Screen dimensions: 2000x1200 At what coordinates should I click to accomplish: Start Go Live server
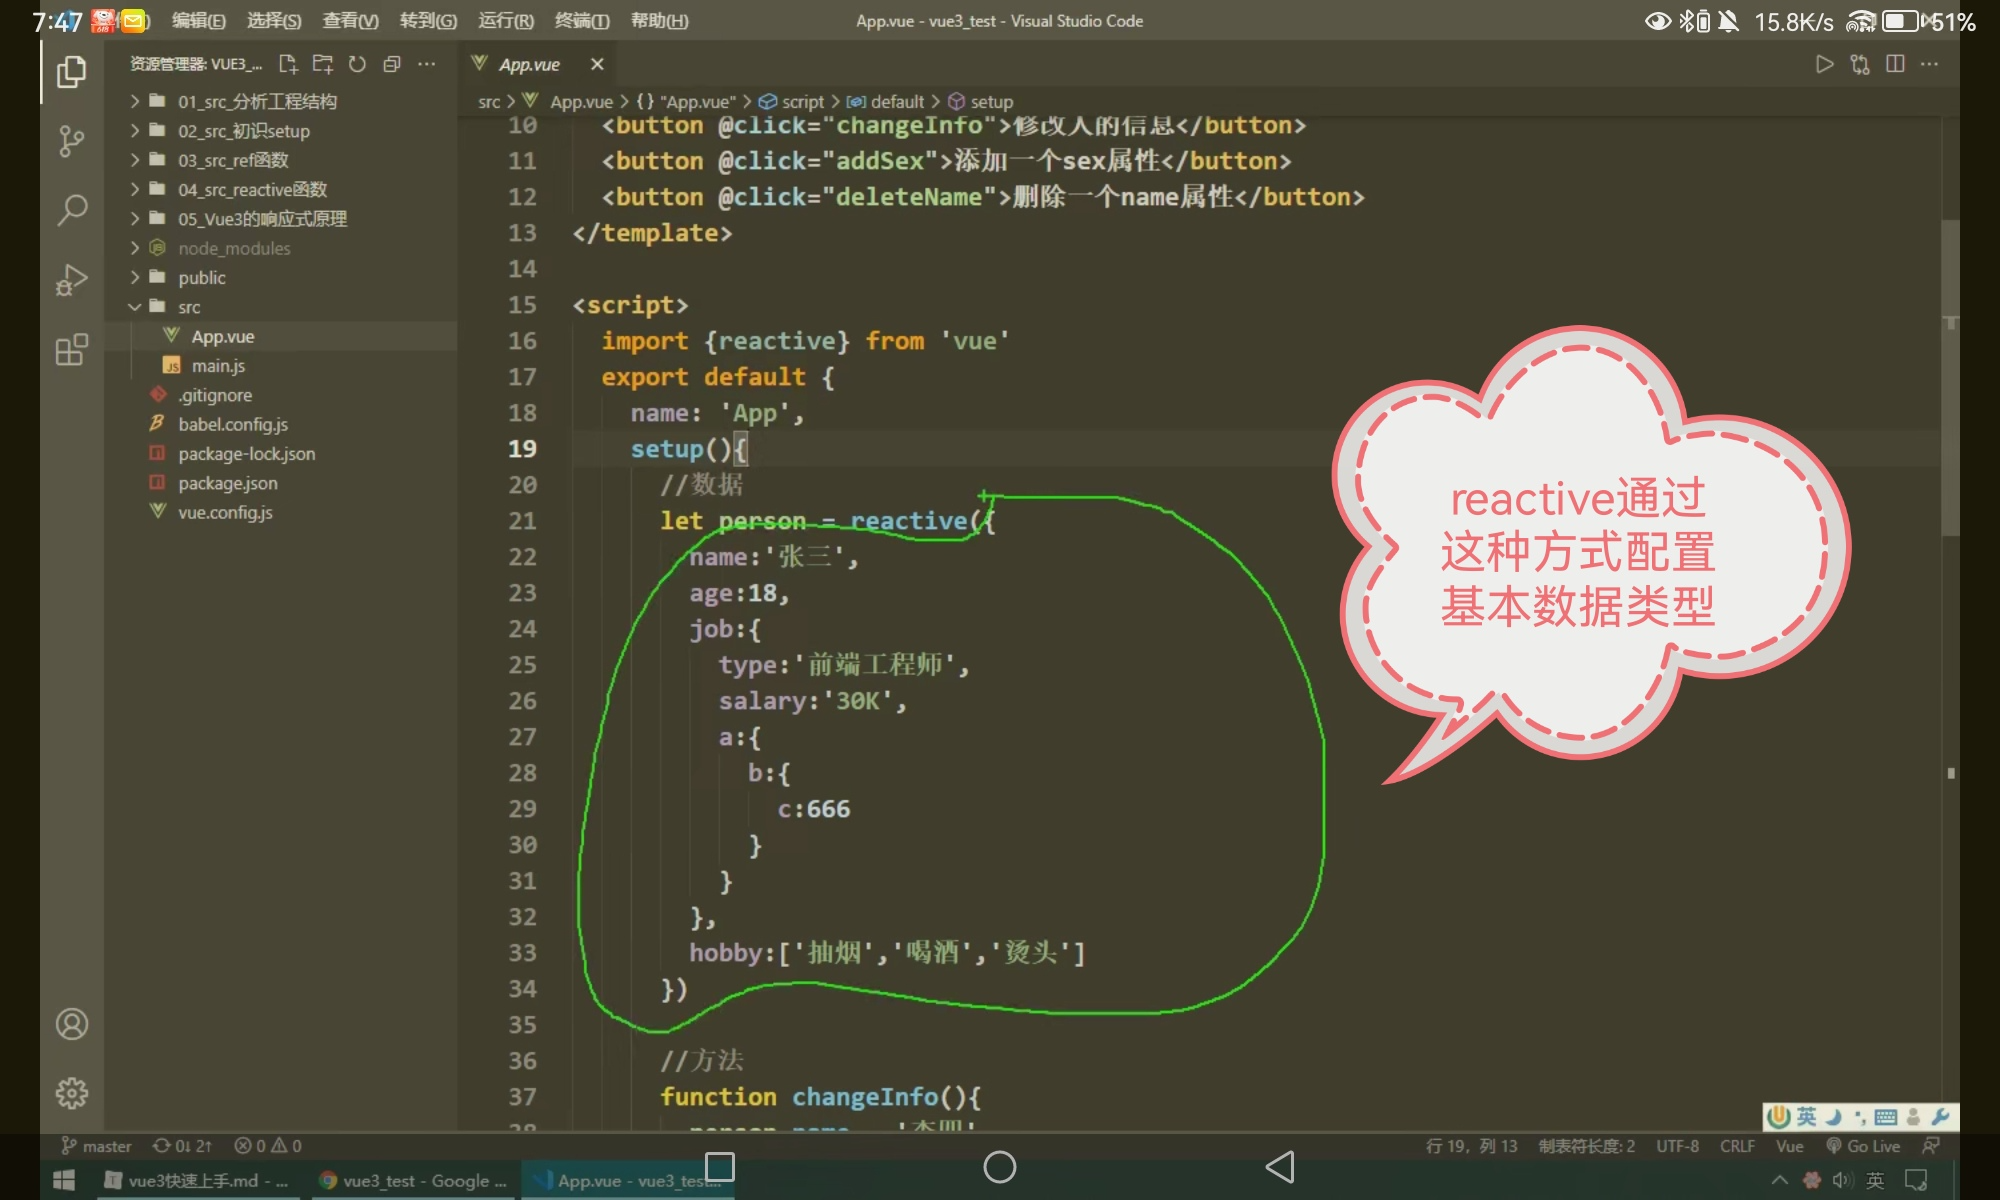[x=1863, y=1146]
